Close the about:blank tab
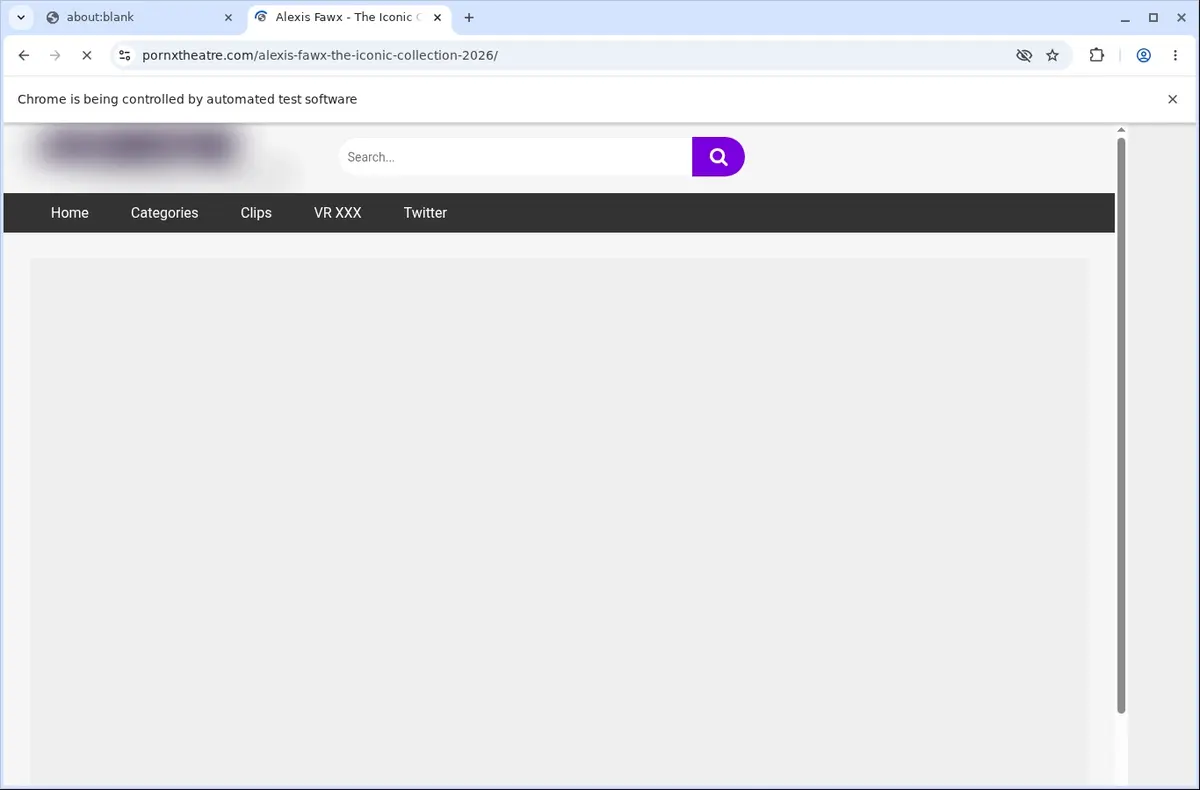 pos(228,17)
